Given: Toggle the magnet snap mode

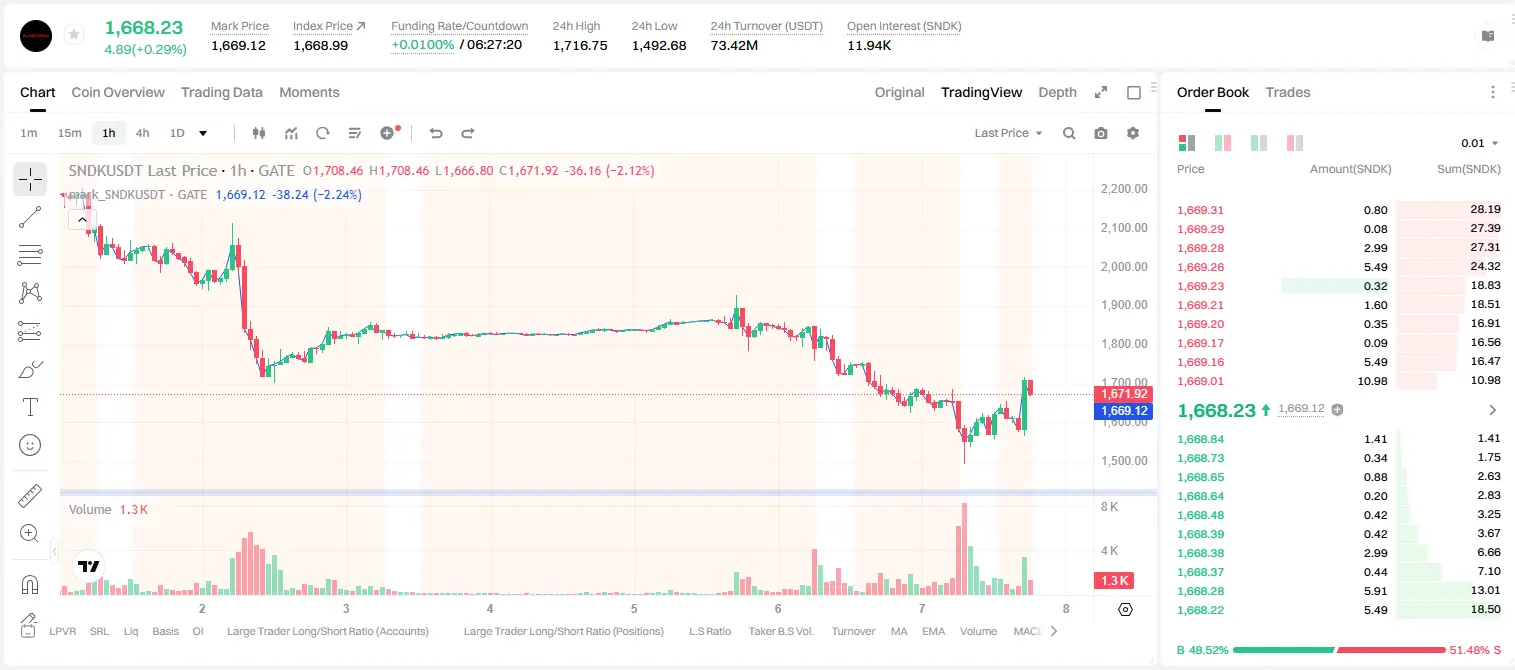Looking at the screenshot, I should point(30,585).
